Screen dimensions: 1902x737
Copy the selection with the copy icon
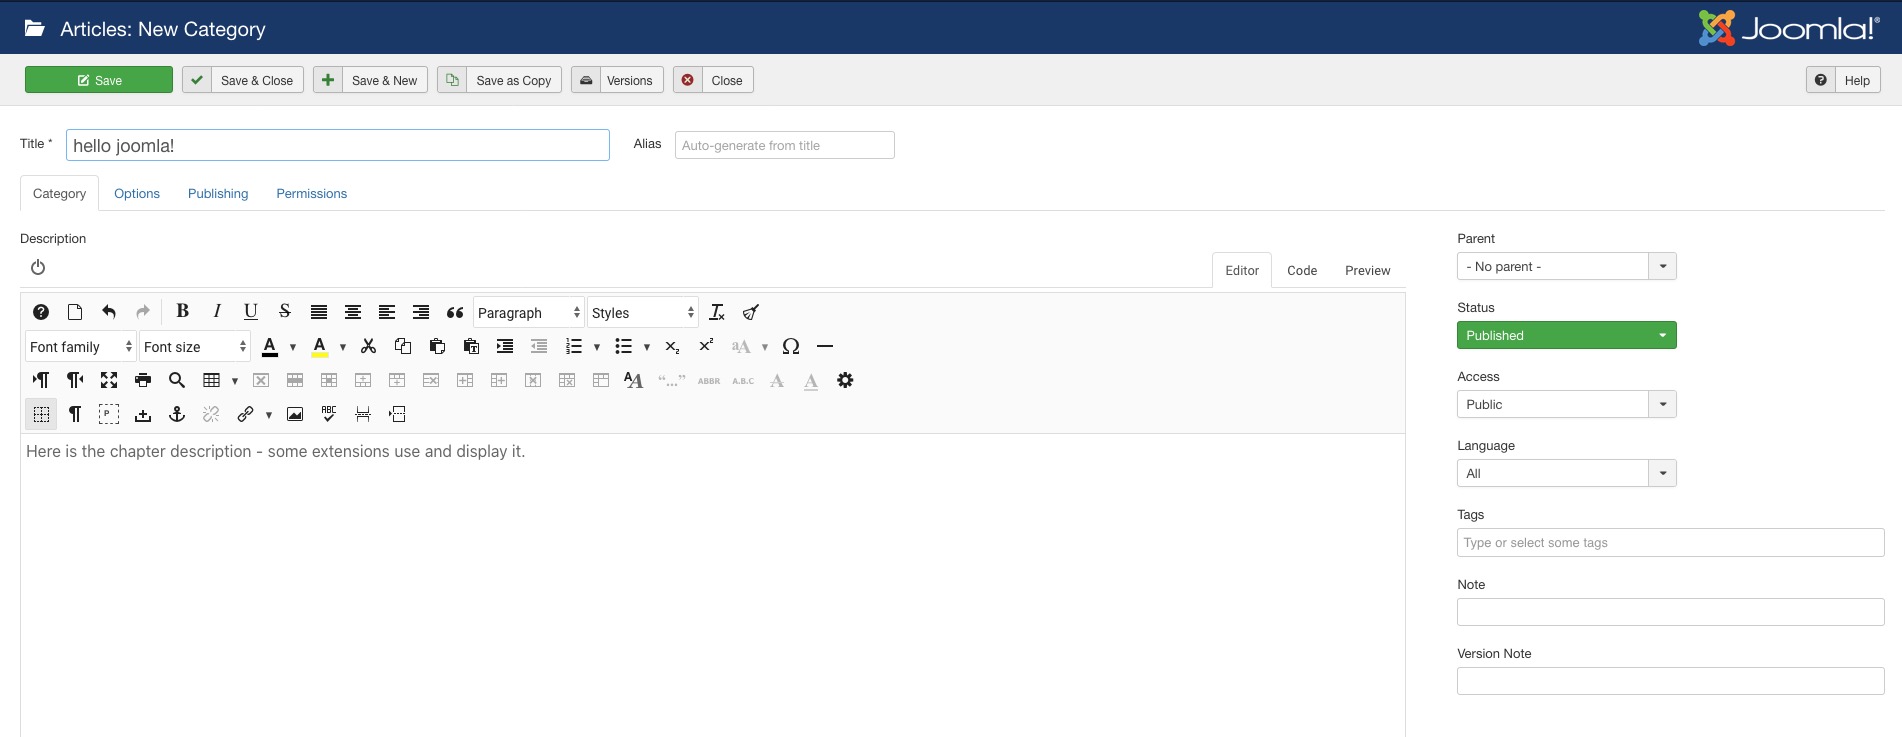pos(403,346)
